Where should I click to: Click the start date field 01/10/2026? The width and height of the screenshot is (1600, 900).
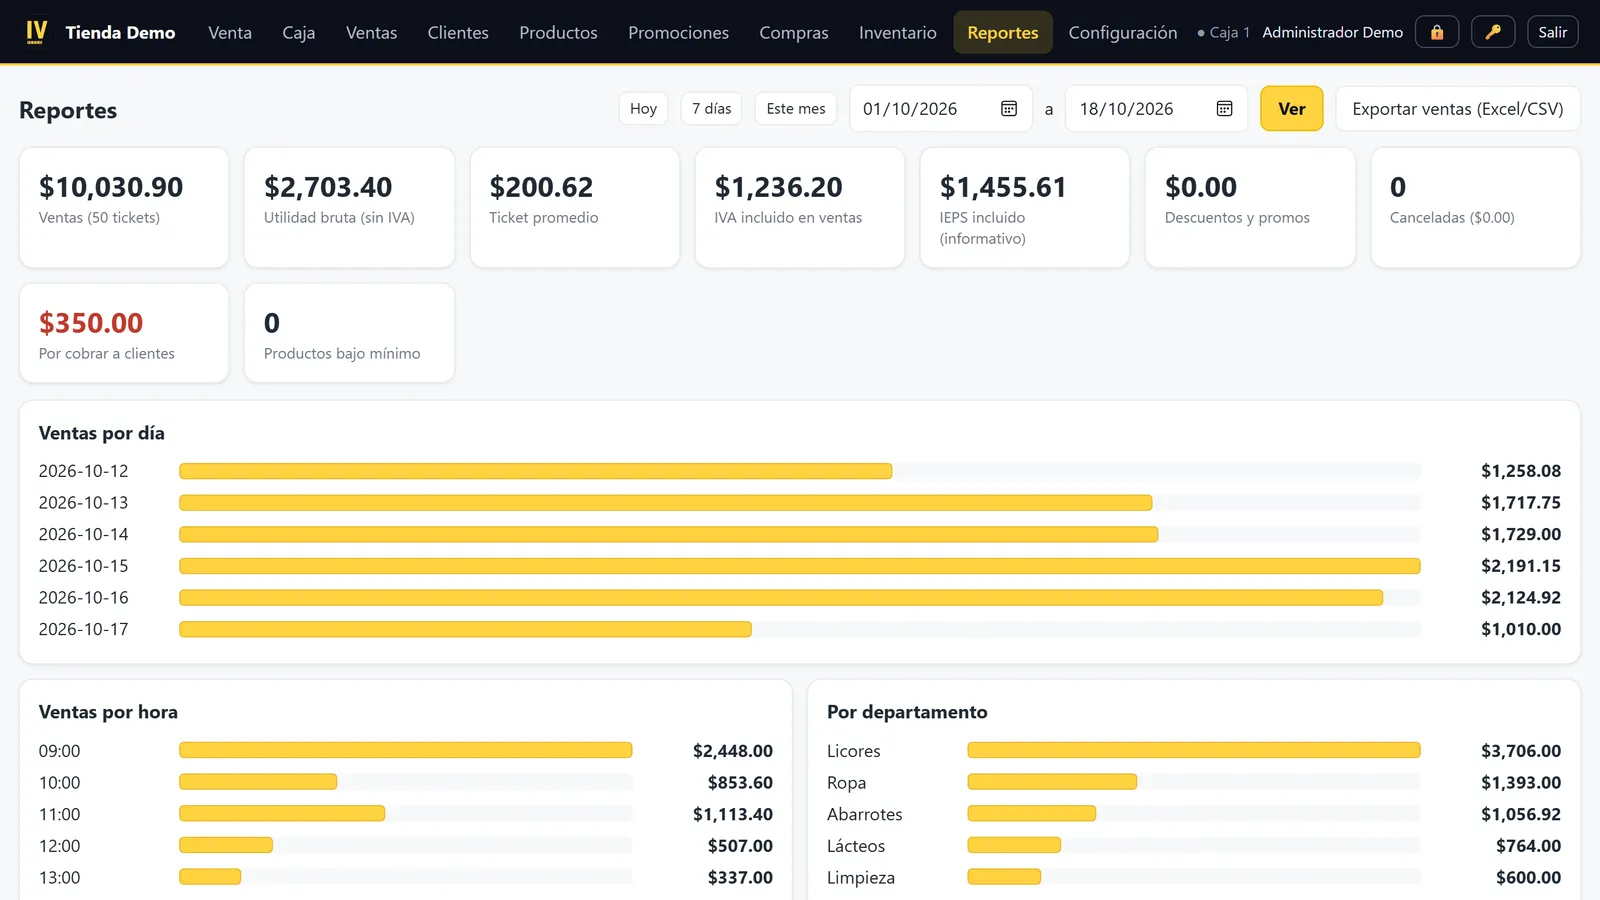click(940, 109)
